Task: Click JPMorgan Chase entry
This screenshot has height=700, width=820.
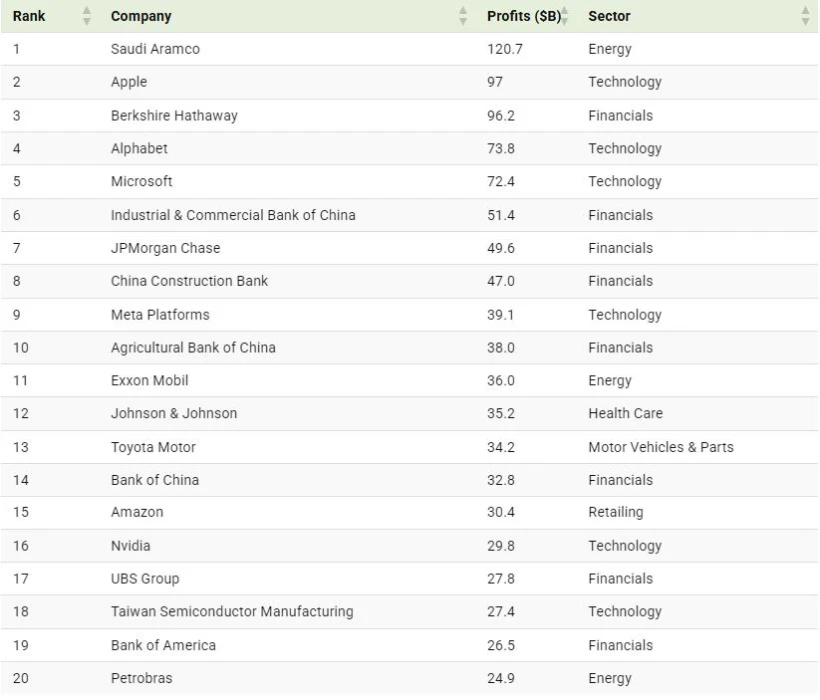Action: 165,248
